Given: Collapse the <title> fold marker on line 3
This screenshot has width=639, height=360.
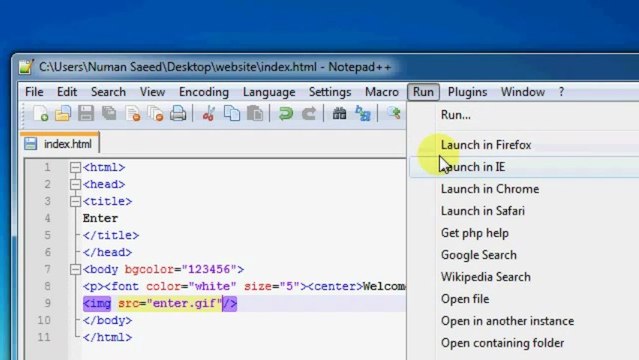Looking at the screenshot, I should 75,201.
